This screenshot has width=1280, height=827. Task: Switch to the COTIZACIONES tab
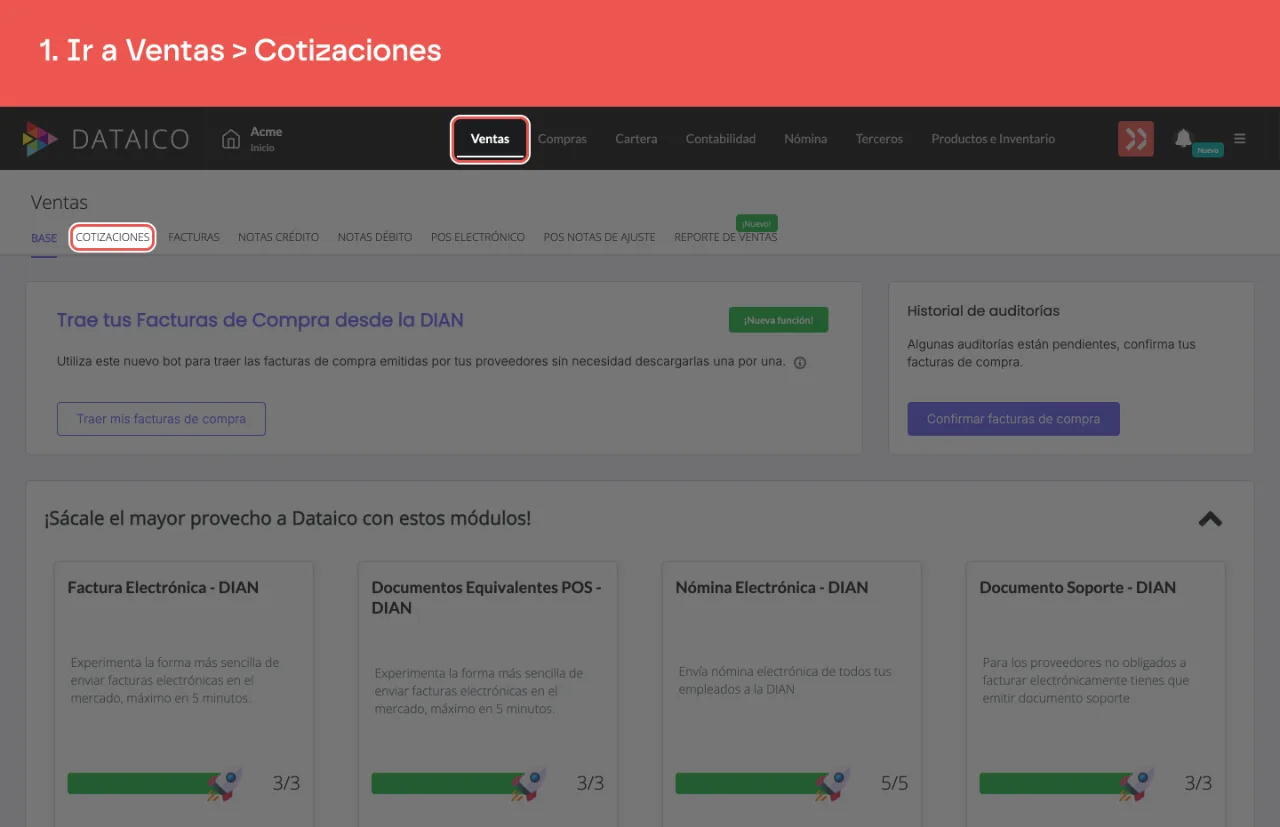coord(112,238)
